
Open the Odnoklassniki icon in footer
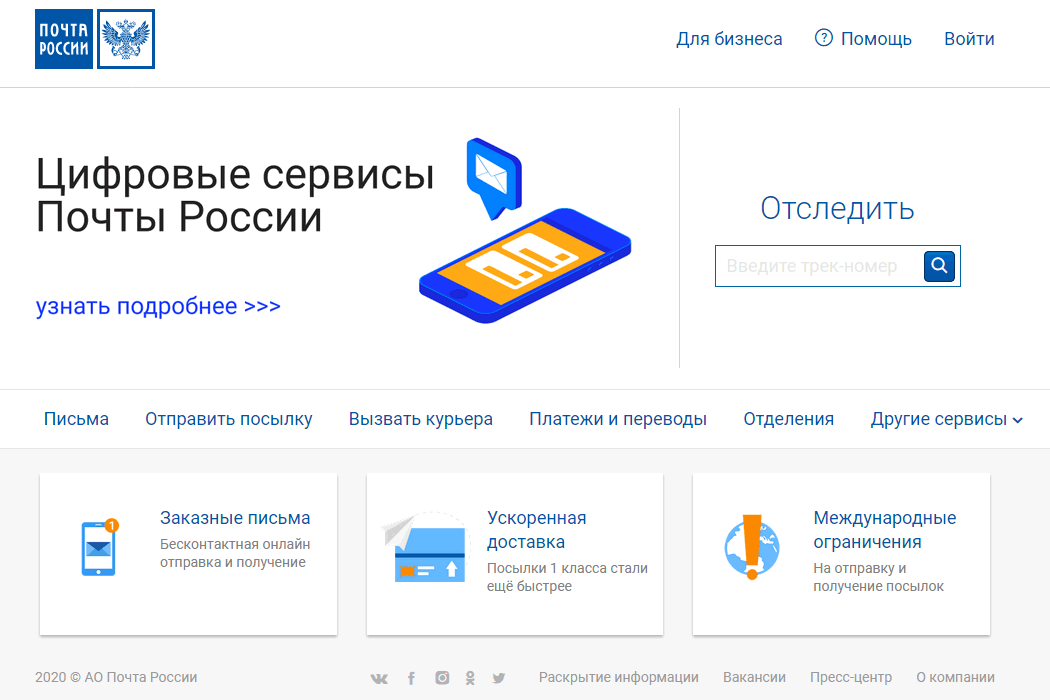click(x=470, y=678)
